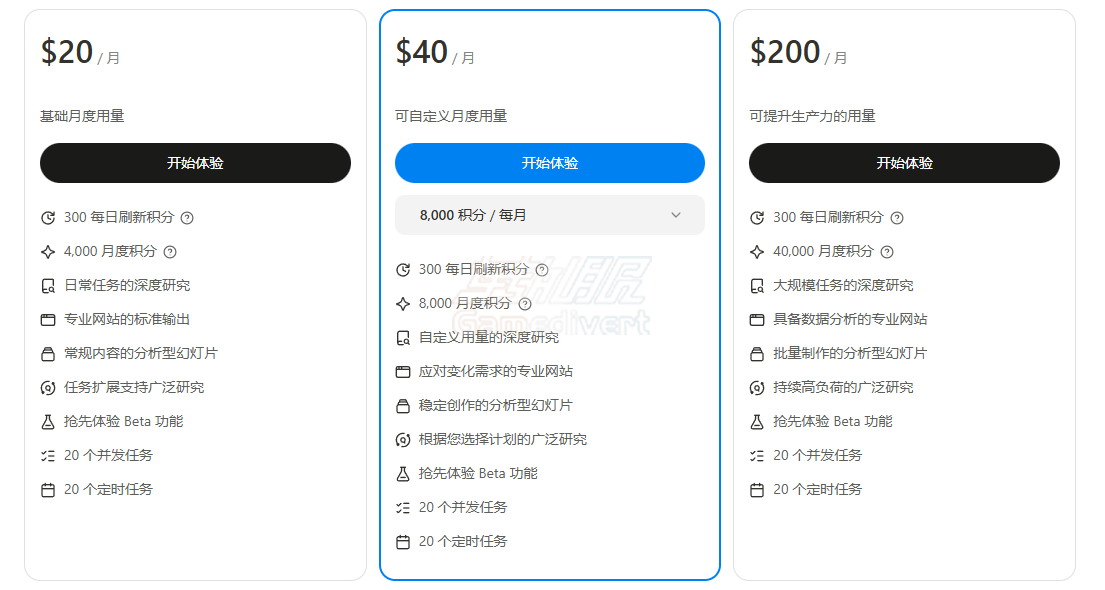This screenshot has width=1105, height=590.
Task: Click the research icon beside 日常任务的深度研究
Action: point(47,285)
